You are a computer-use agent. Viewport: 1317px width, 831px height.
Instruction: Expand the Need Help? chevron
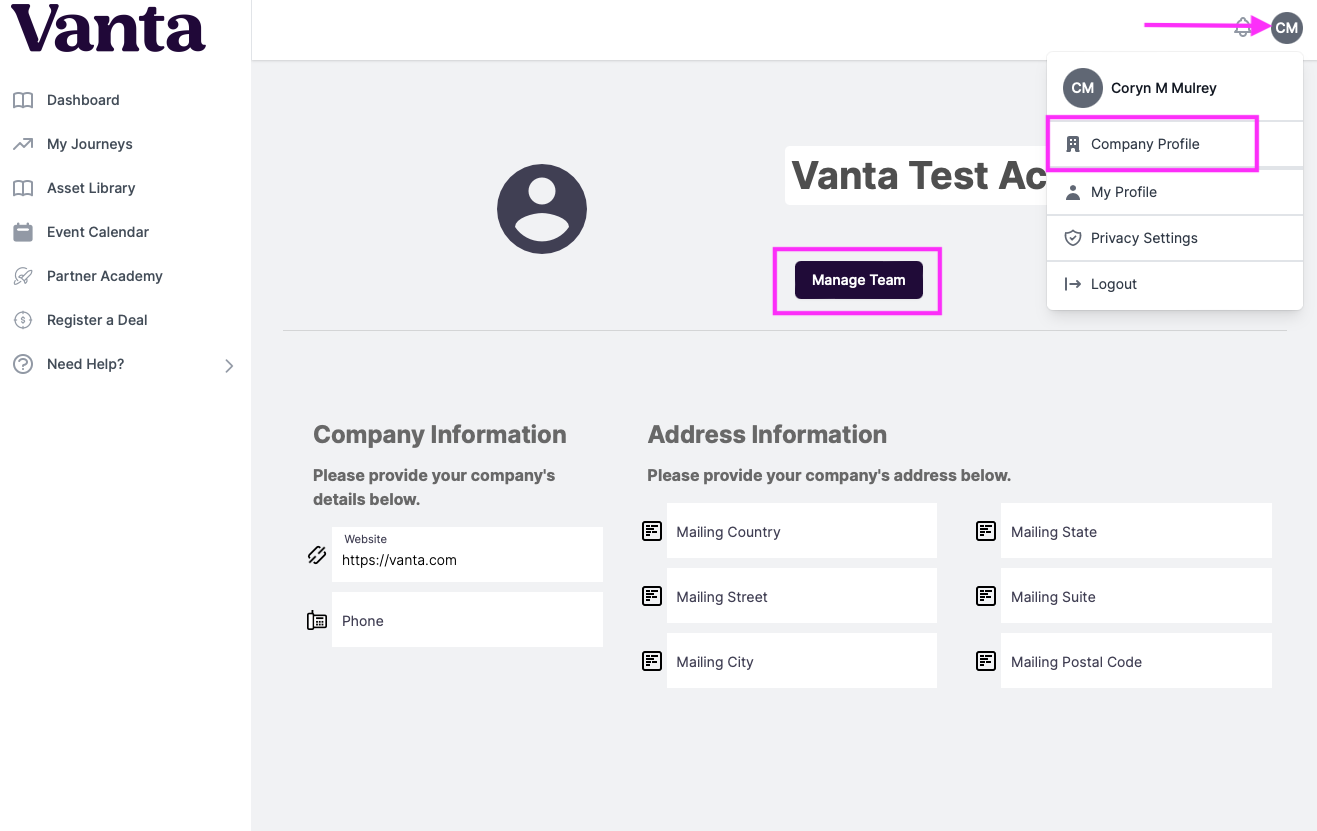(229, 366)
